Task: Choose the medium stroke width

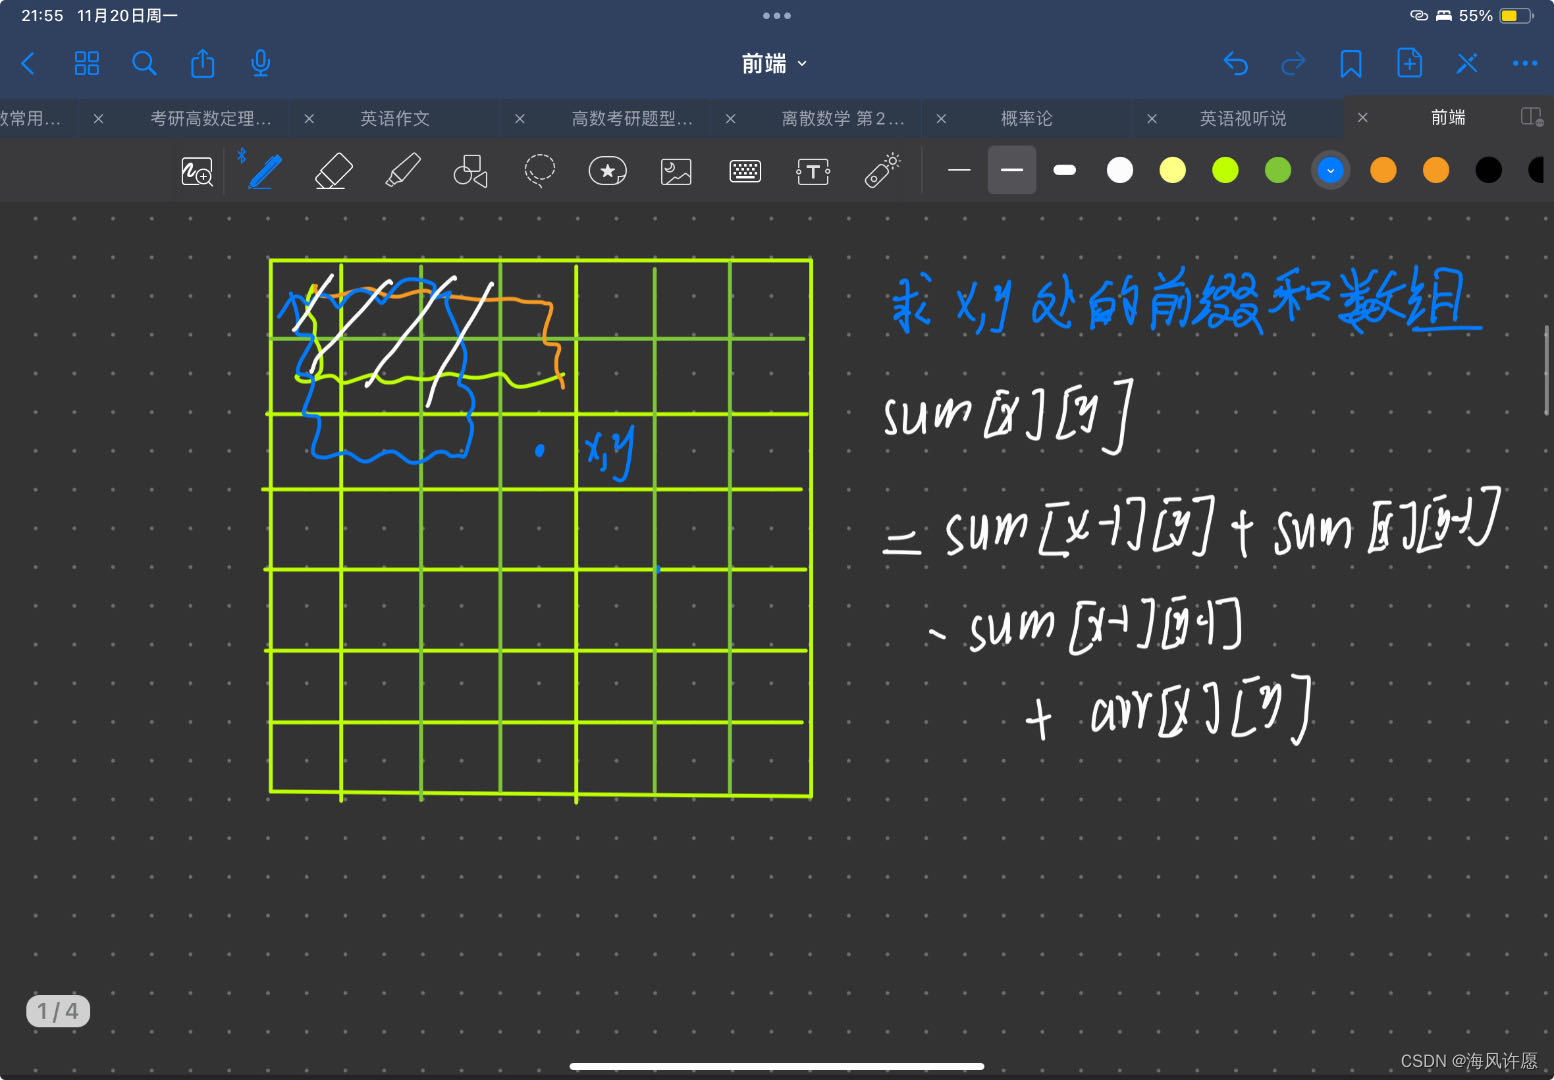Action: point(1012,170)
